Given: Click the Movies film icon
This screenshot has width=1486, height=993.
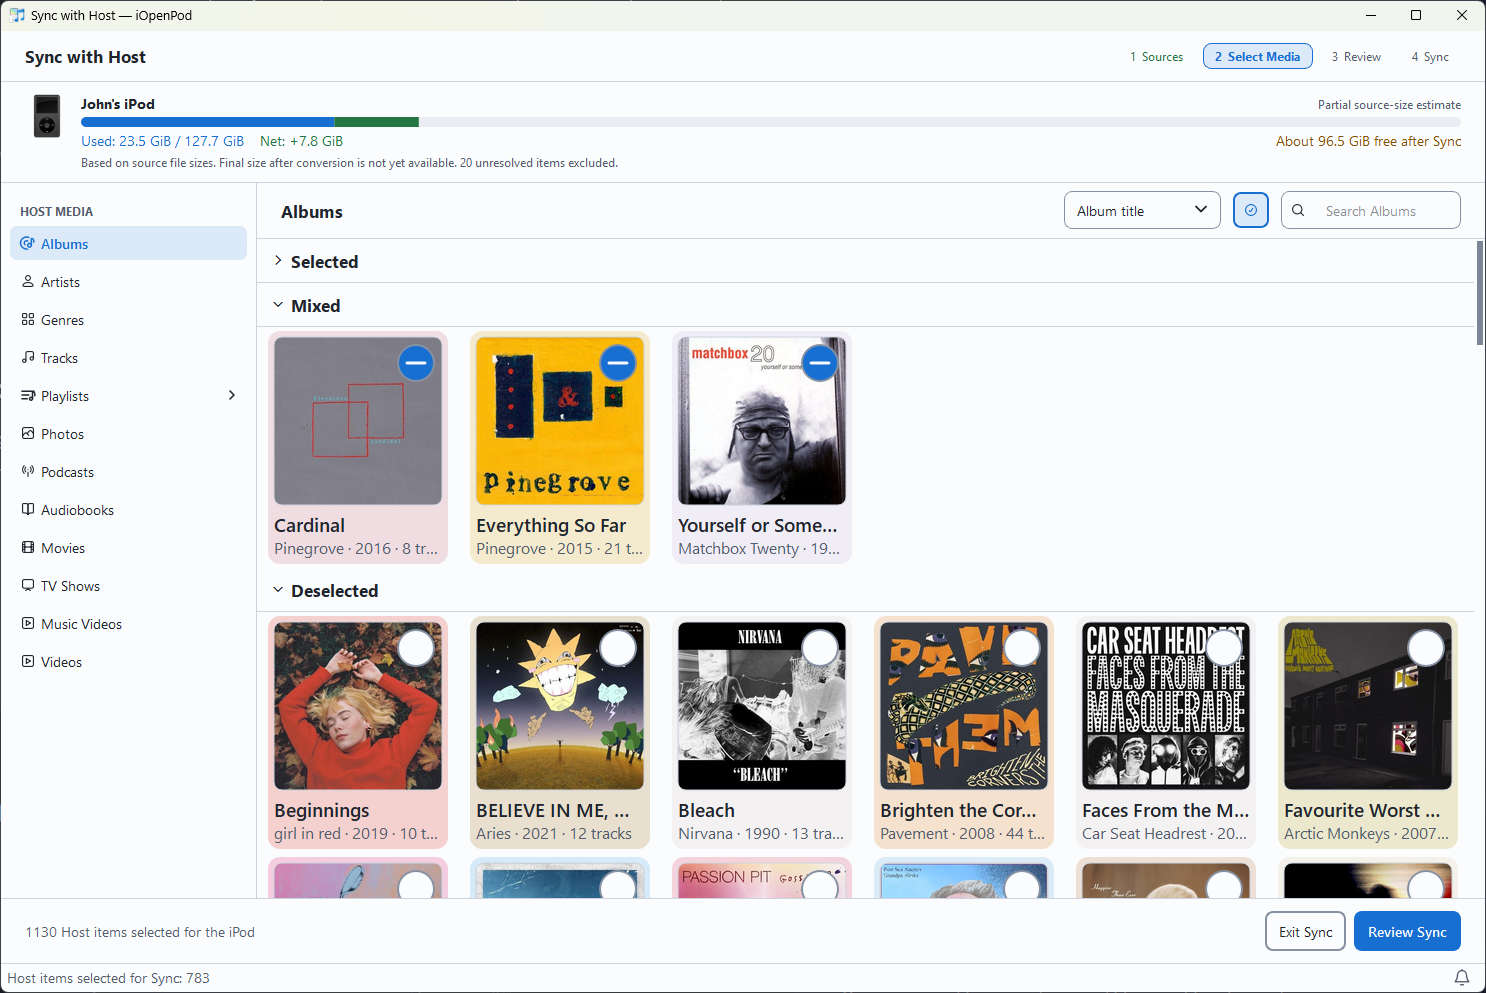Looking at the screenshot, I should 28,547.
